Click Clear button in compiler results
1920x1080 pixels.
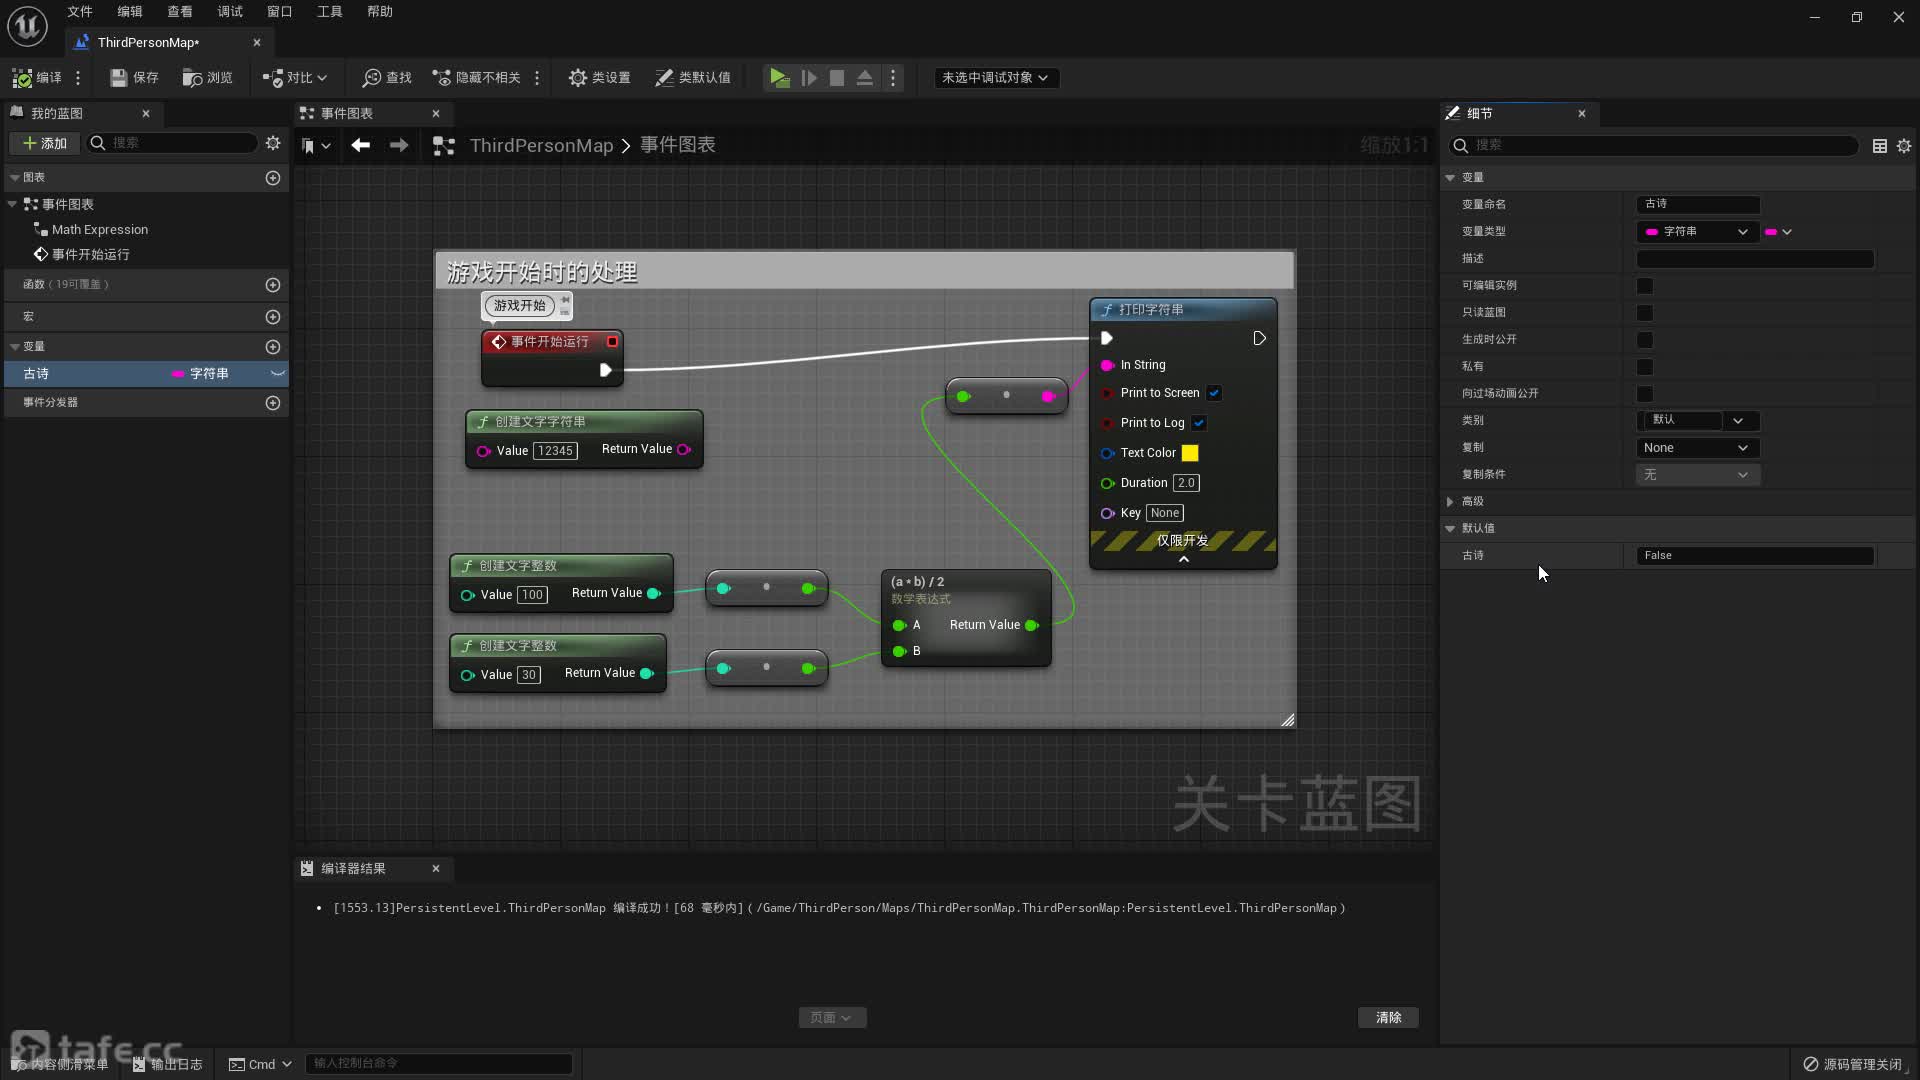[1388, 1018]
